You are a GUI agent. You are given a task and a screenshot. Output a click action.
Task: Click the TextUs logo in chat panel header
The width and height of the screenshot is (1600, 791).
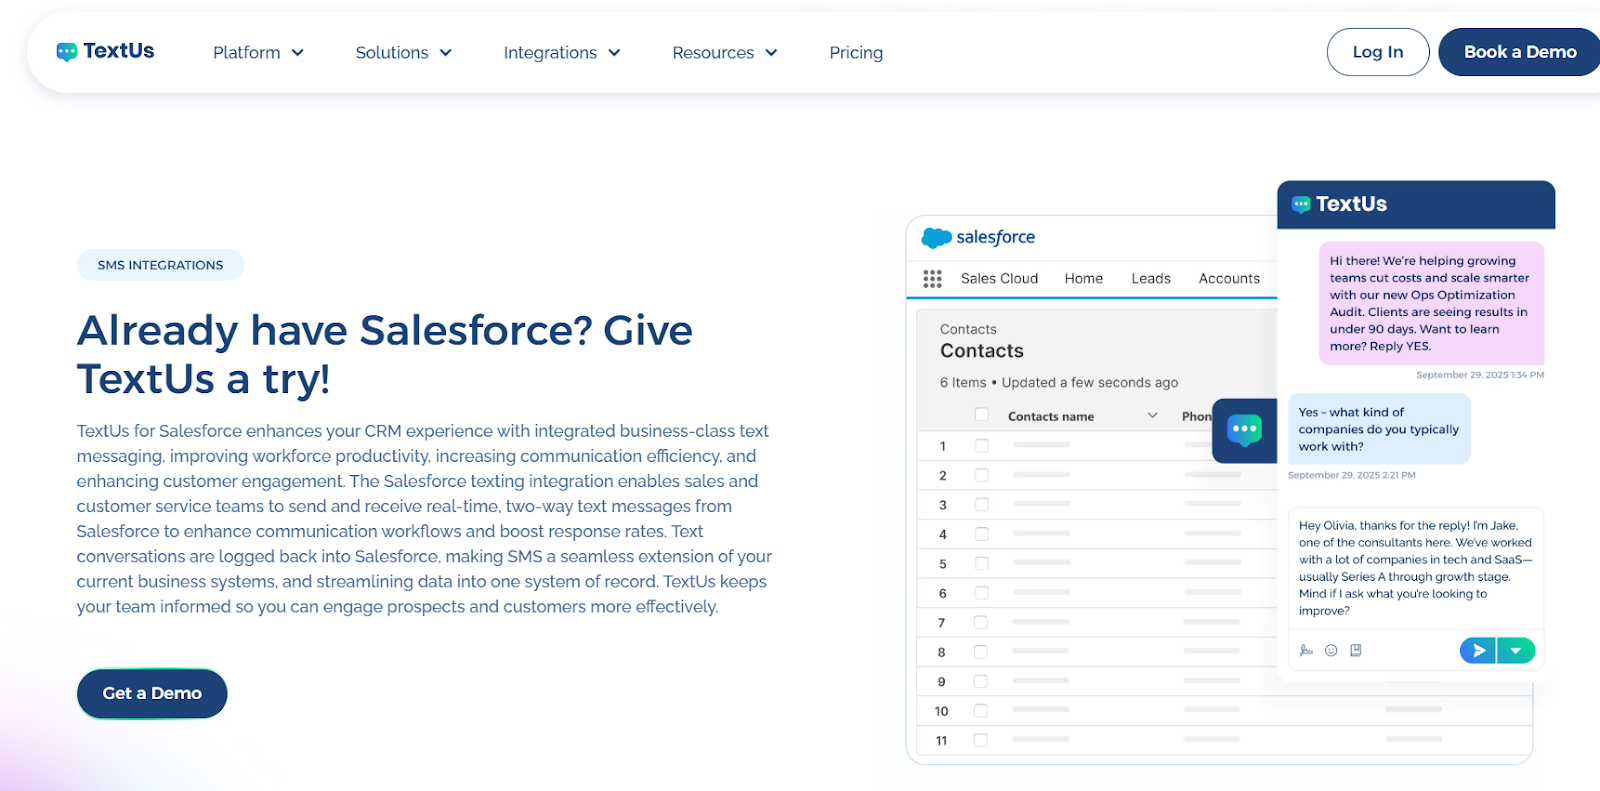tap(1339, 204)
